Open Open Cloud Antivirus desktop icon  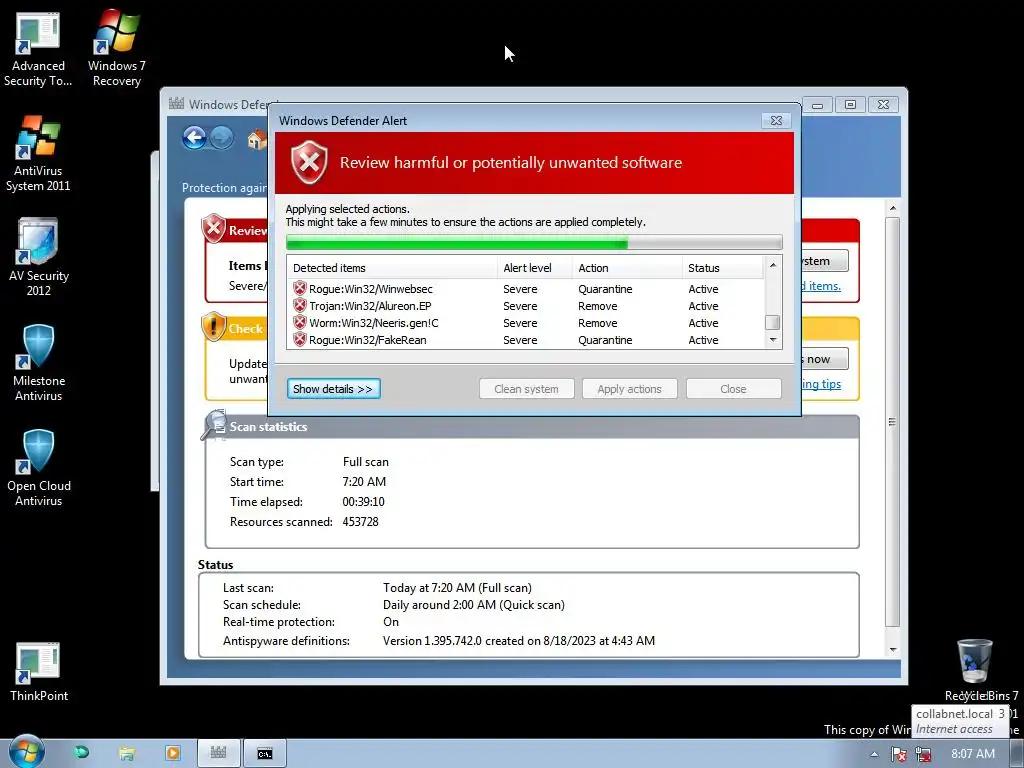click(39, 468)
